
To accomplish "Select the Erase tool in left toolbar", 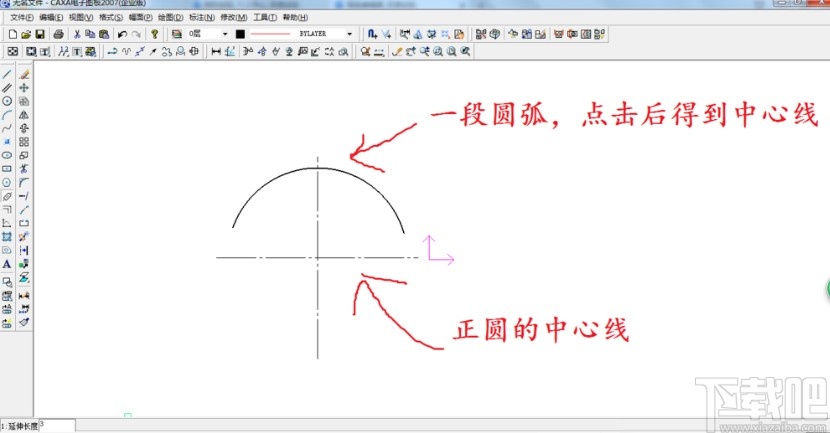I will click(x=24, y=74).
